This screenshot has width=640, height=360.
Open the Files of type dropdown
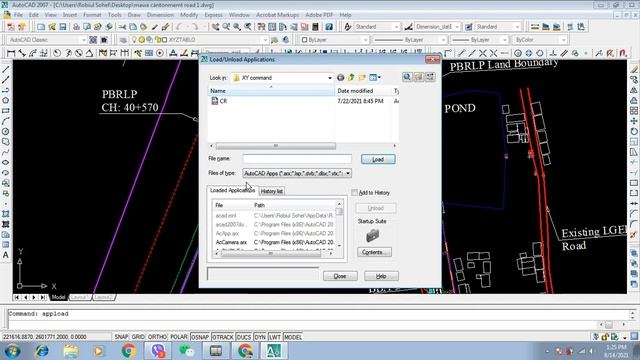coord(348,173)
